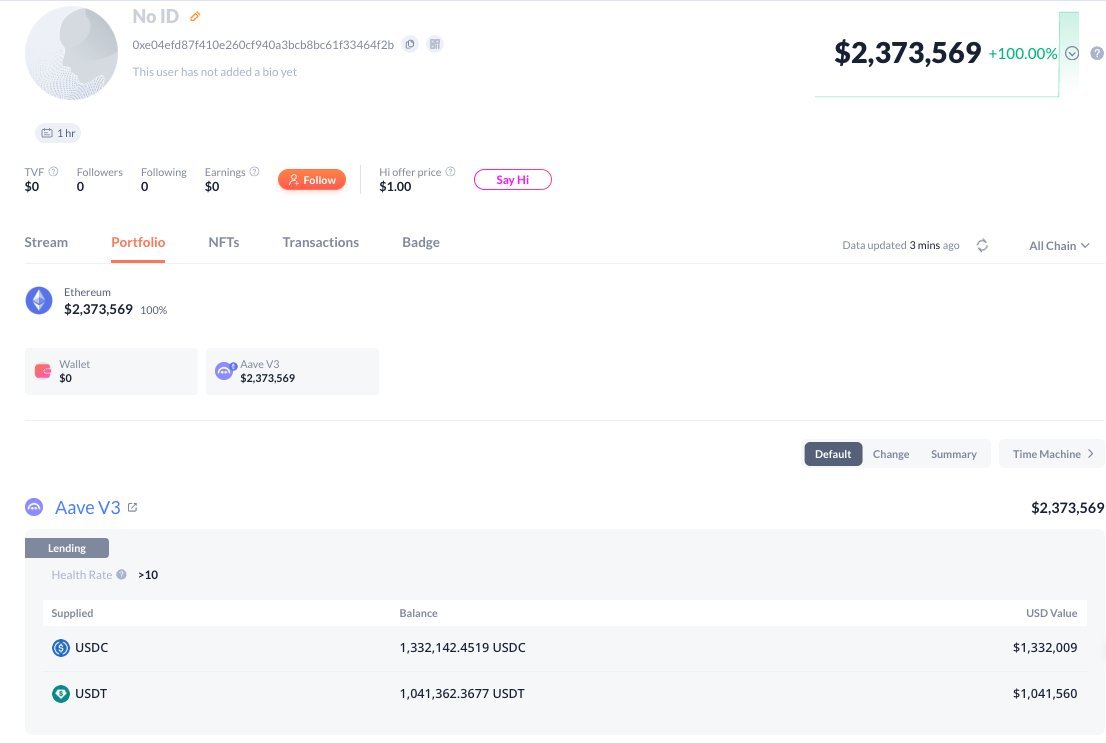This screenshot has width=1106, height=743.
Task: Switch to the Stream tab
Action: coord(47,242)
